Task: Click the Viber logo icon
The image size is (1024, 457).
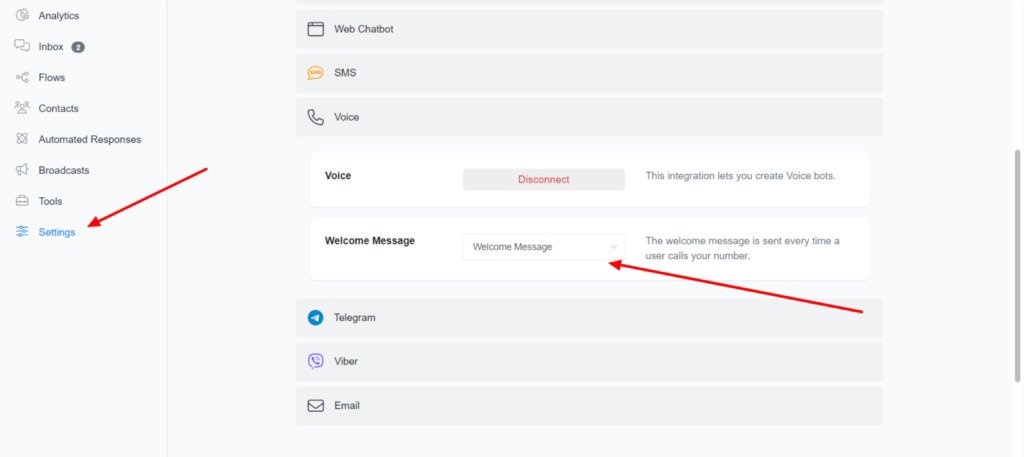Action: (316, 361)
